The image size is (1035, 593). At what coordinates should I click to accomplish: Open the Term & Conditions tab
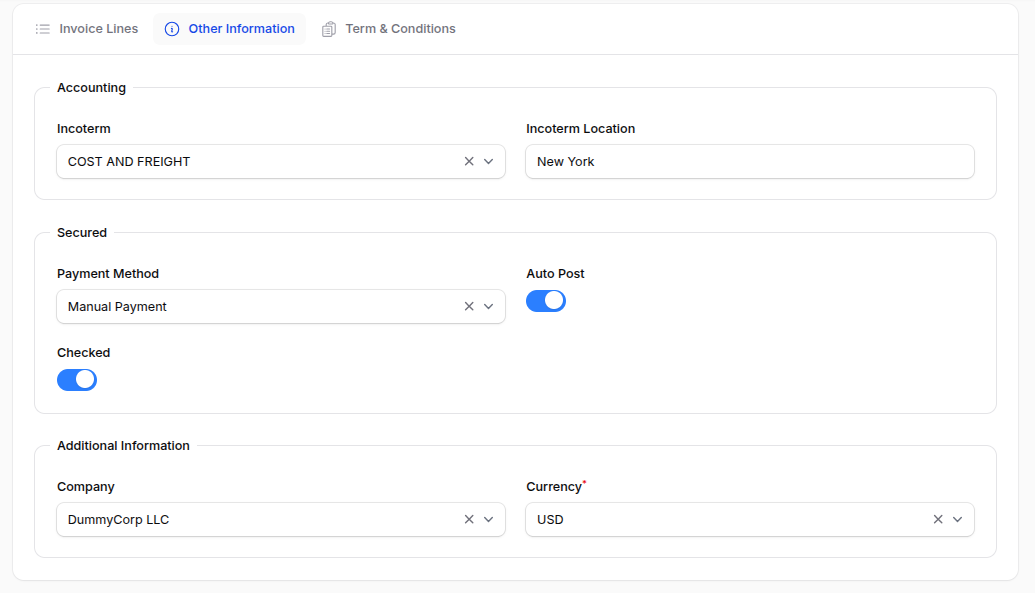point(400,29)
